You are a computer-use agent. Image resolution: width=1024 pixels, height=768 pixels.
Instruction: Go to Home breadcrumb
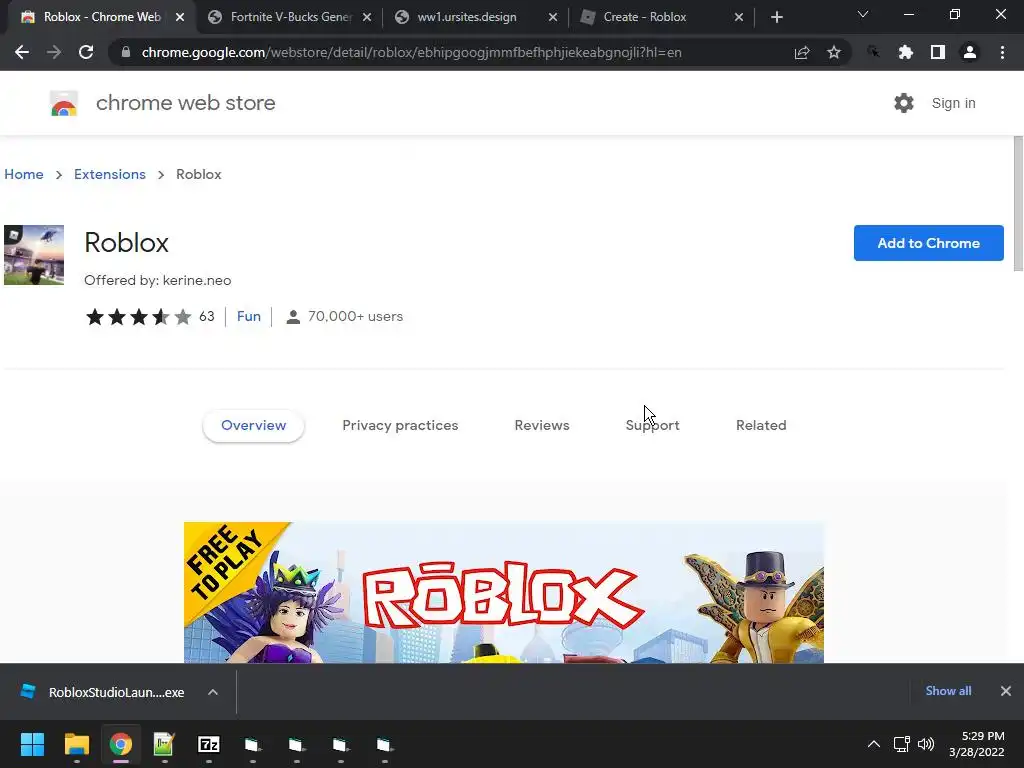tap(24, 174)
